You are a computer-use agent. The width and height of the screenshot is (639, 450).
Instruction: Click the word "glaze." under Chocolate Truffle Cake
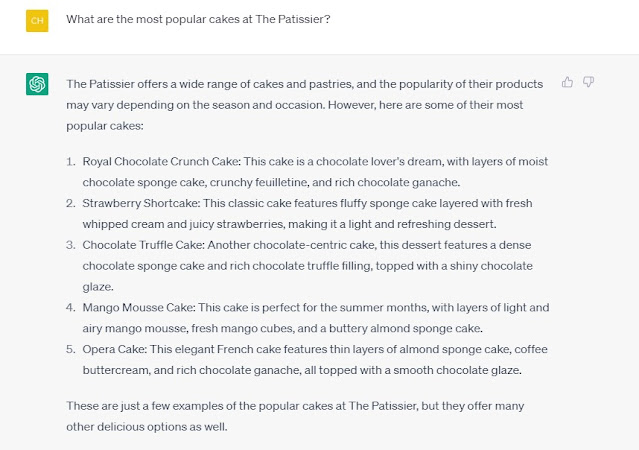(x=98, y=287)
